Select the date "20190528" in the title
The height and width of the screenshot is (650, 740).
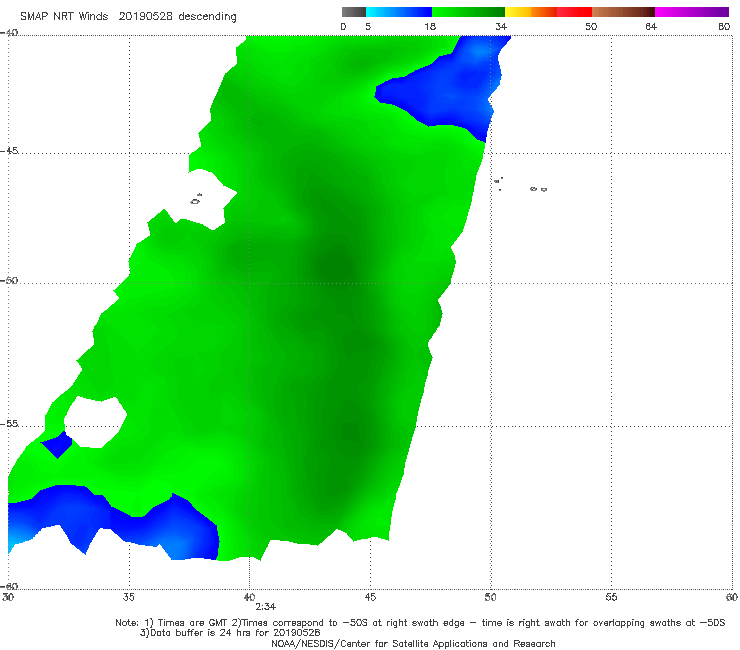point(145,17)
